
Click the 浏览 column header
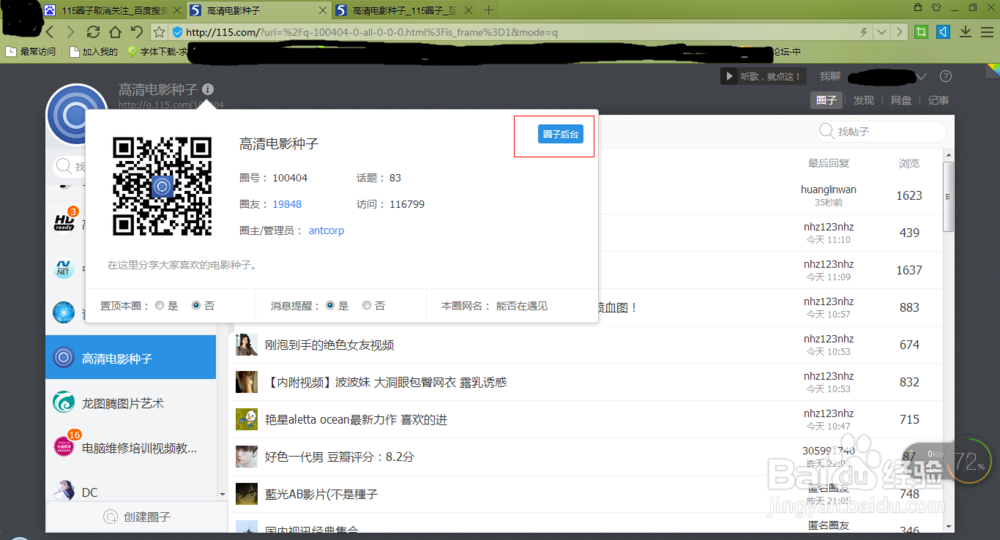[x=909, y=163]
